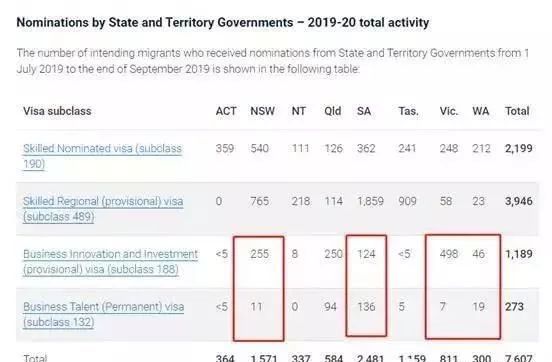
Task: Open Skilled Regional provisional visa subclass 489 link
Action: tap(103, 209)
